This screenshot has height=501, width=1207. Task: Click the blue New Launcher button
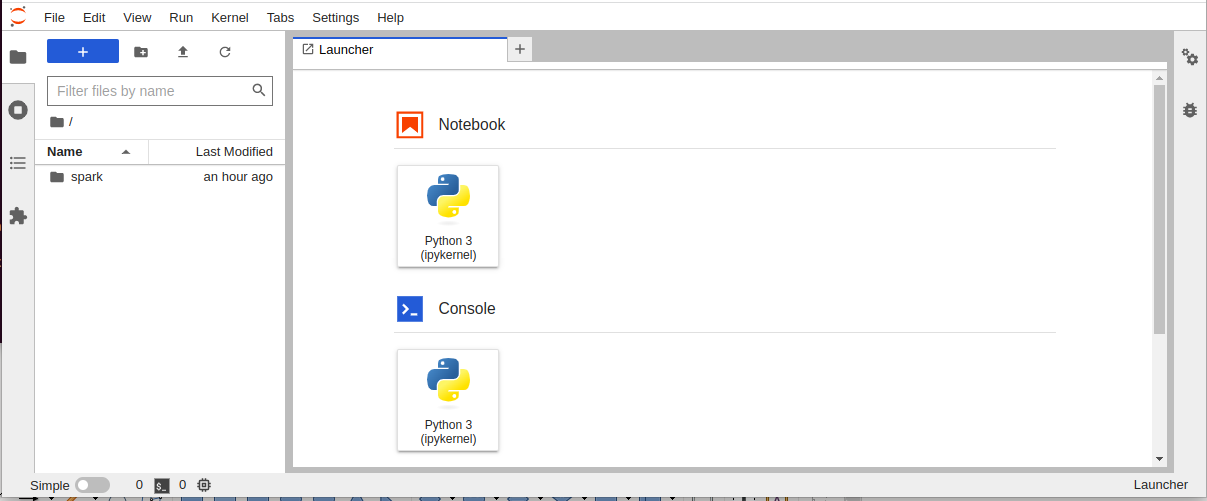pos(83,52)
